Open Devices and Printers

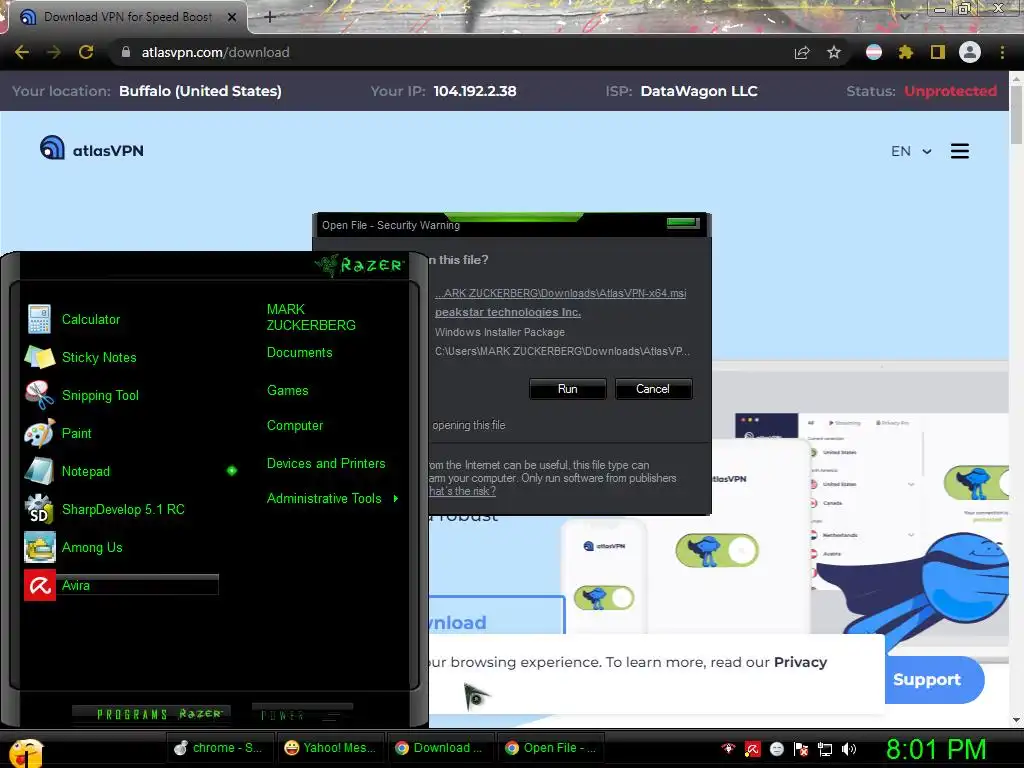(326, 464)
